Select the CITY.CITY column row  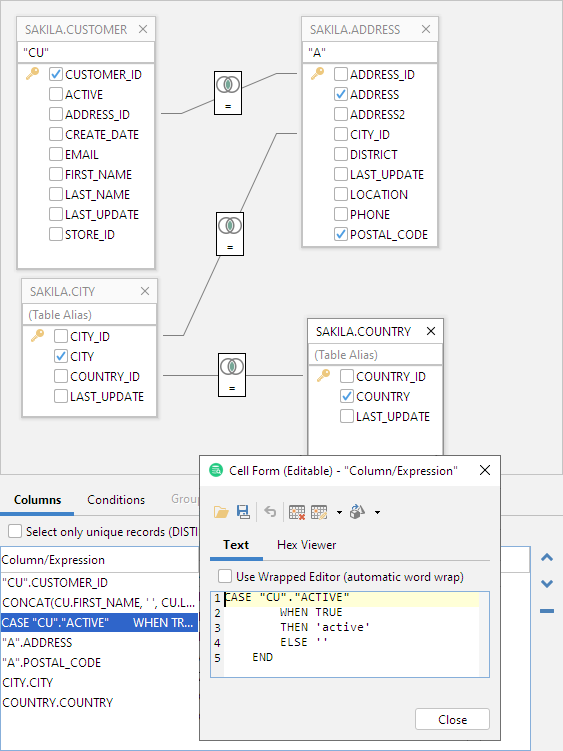click(99, 683)
